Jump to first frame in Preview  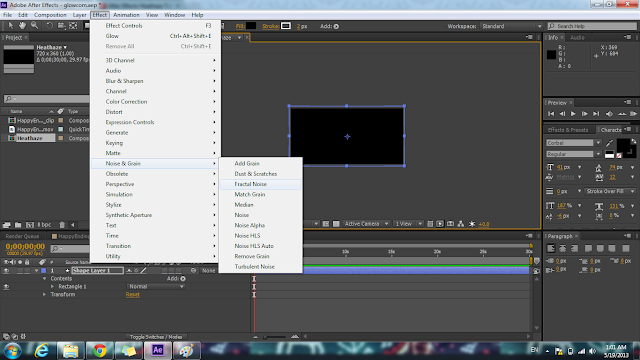pyautogui.click(x=551, y=114)
